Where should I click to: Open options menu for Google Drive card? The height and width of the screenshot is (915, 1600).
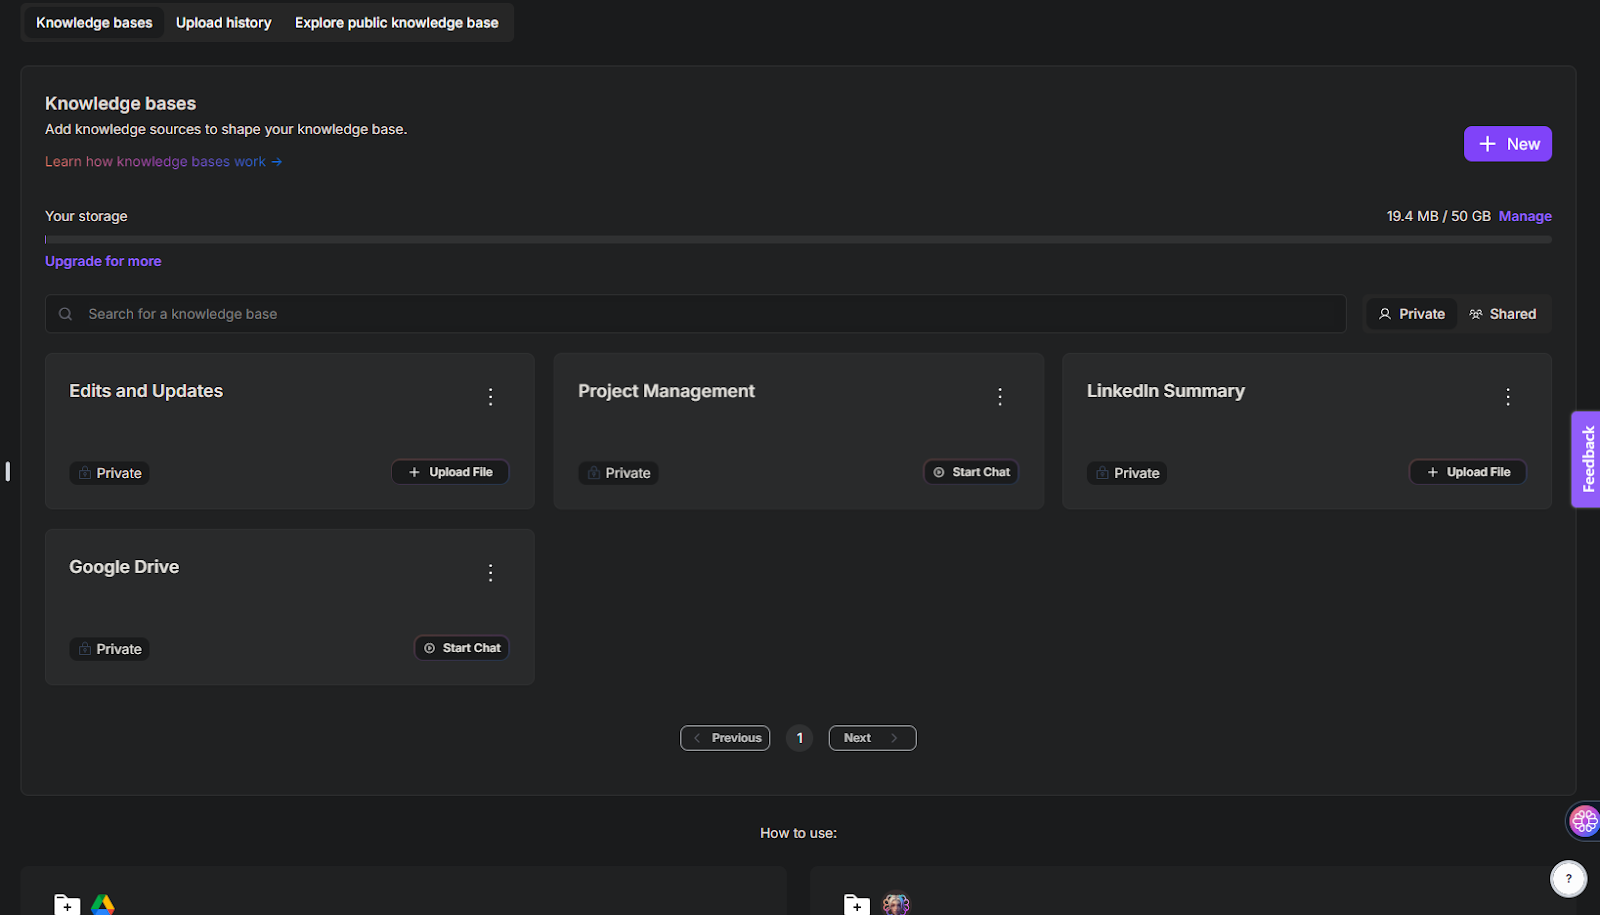coord(490,573)
